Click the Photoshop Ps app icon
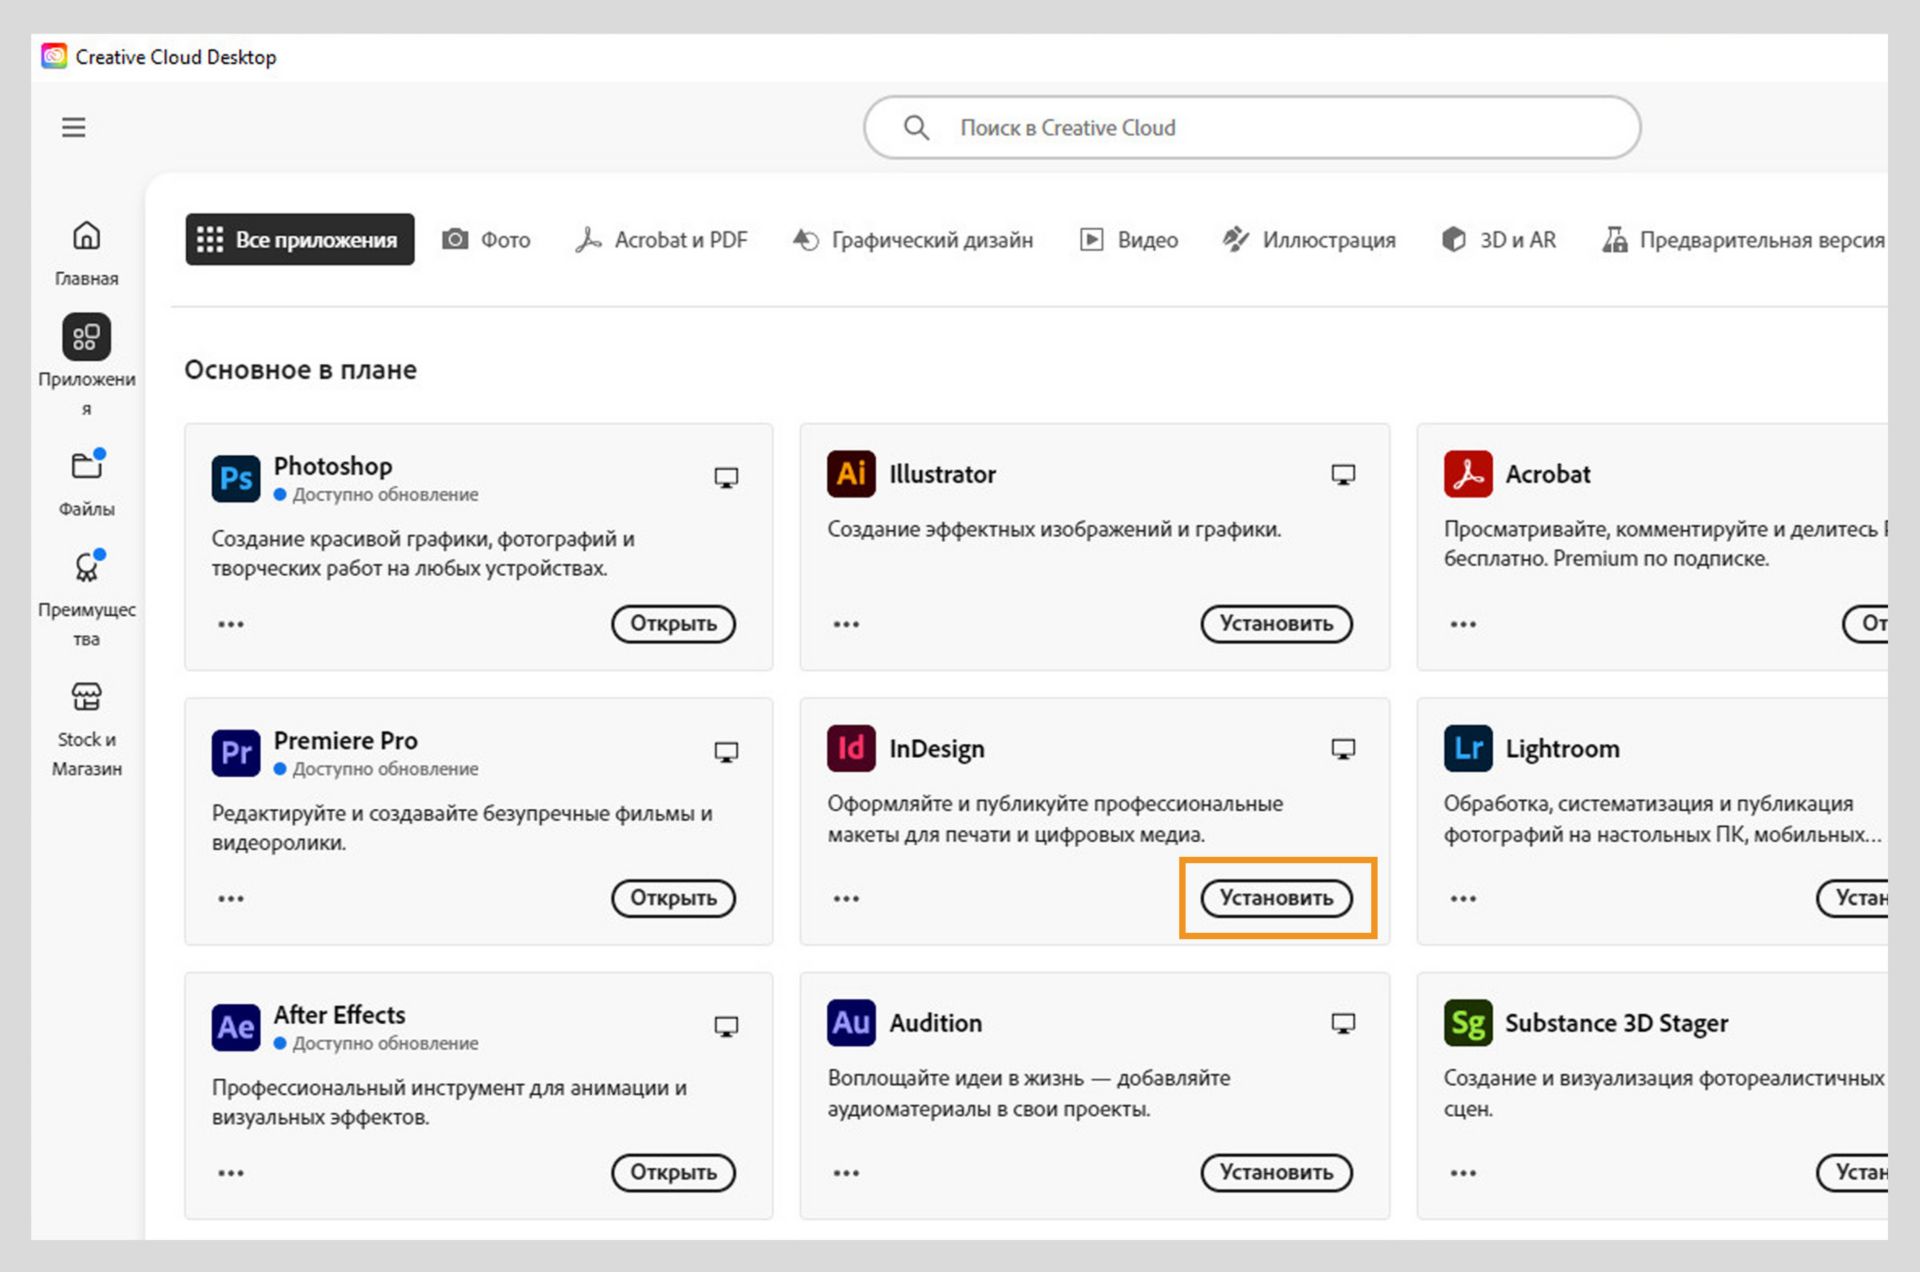The image size is (1920, 1272). coord(236,478)
